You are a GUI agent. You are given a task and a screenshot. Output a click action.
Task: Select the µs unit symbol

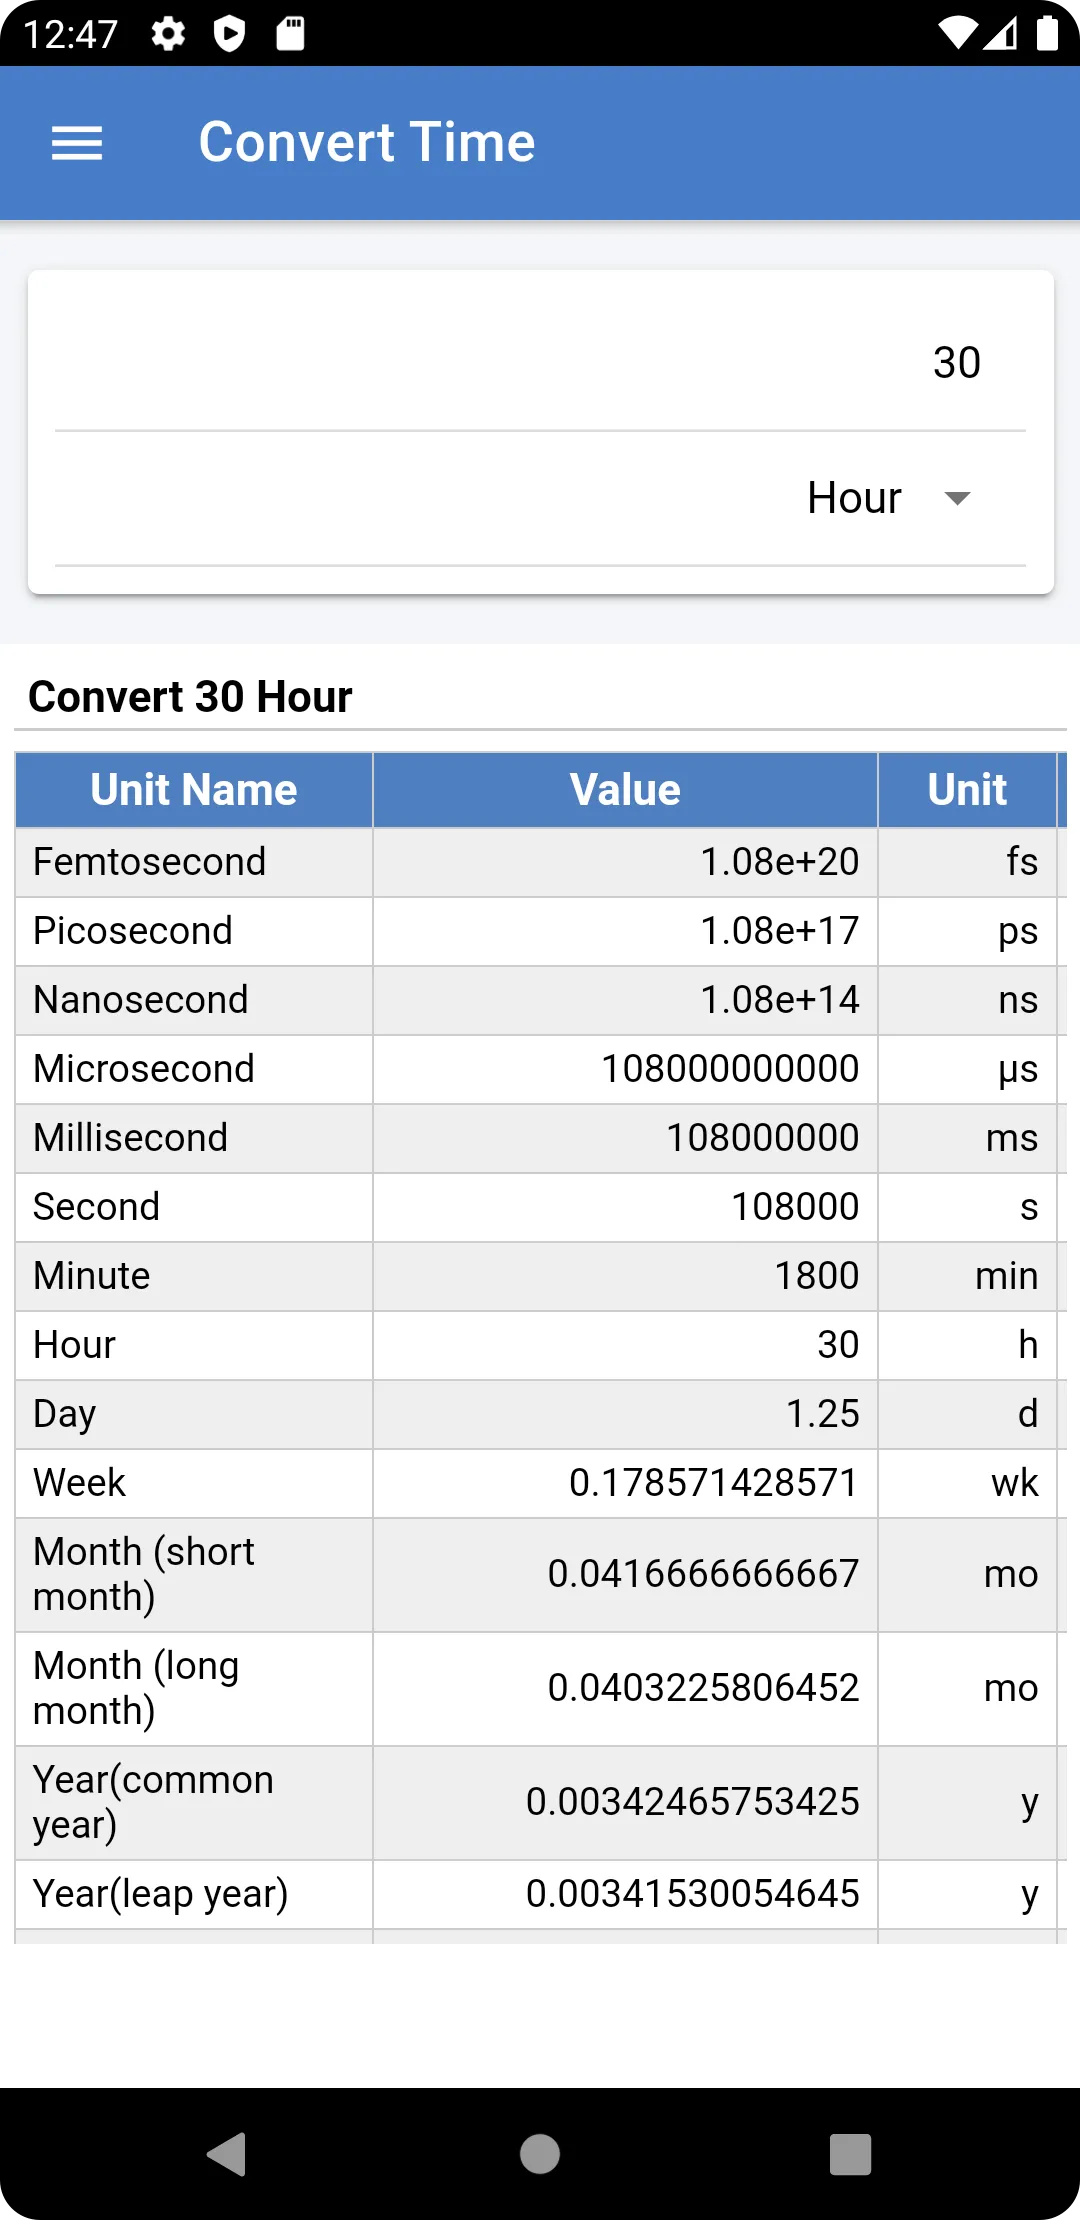tap(1018, 1071)
